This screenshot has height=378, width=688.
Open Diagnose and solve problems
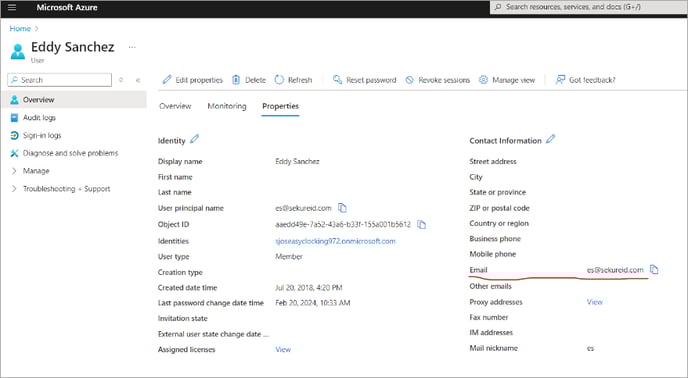click(x=70, y=153)
